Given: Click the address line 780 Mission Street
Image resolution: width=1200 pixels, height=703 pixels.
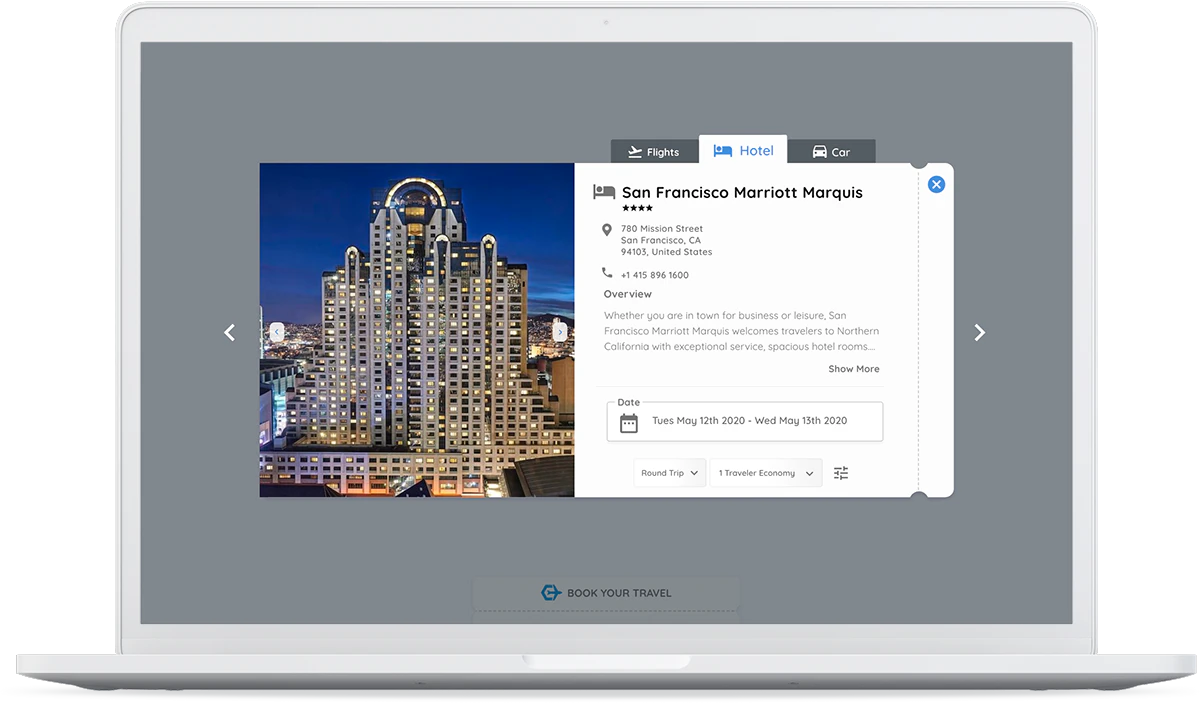Looking at the screenshot, I should click(662, 229).
